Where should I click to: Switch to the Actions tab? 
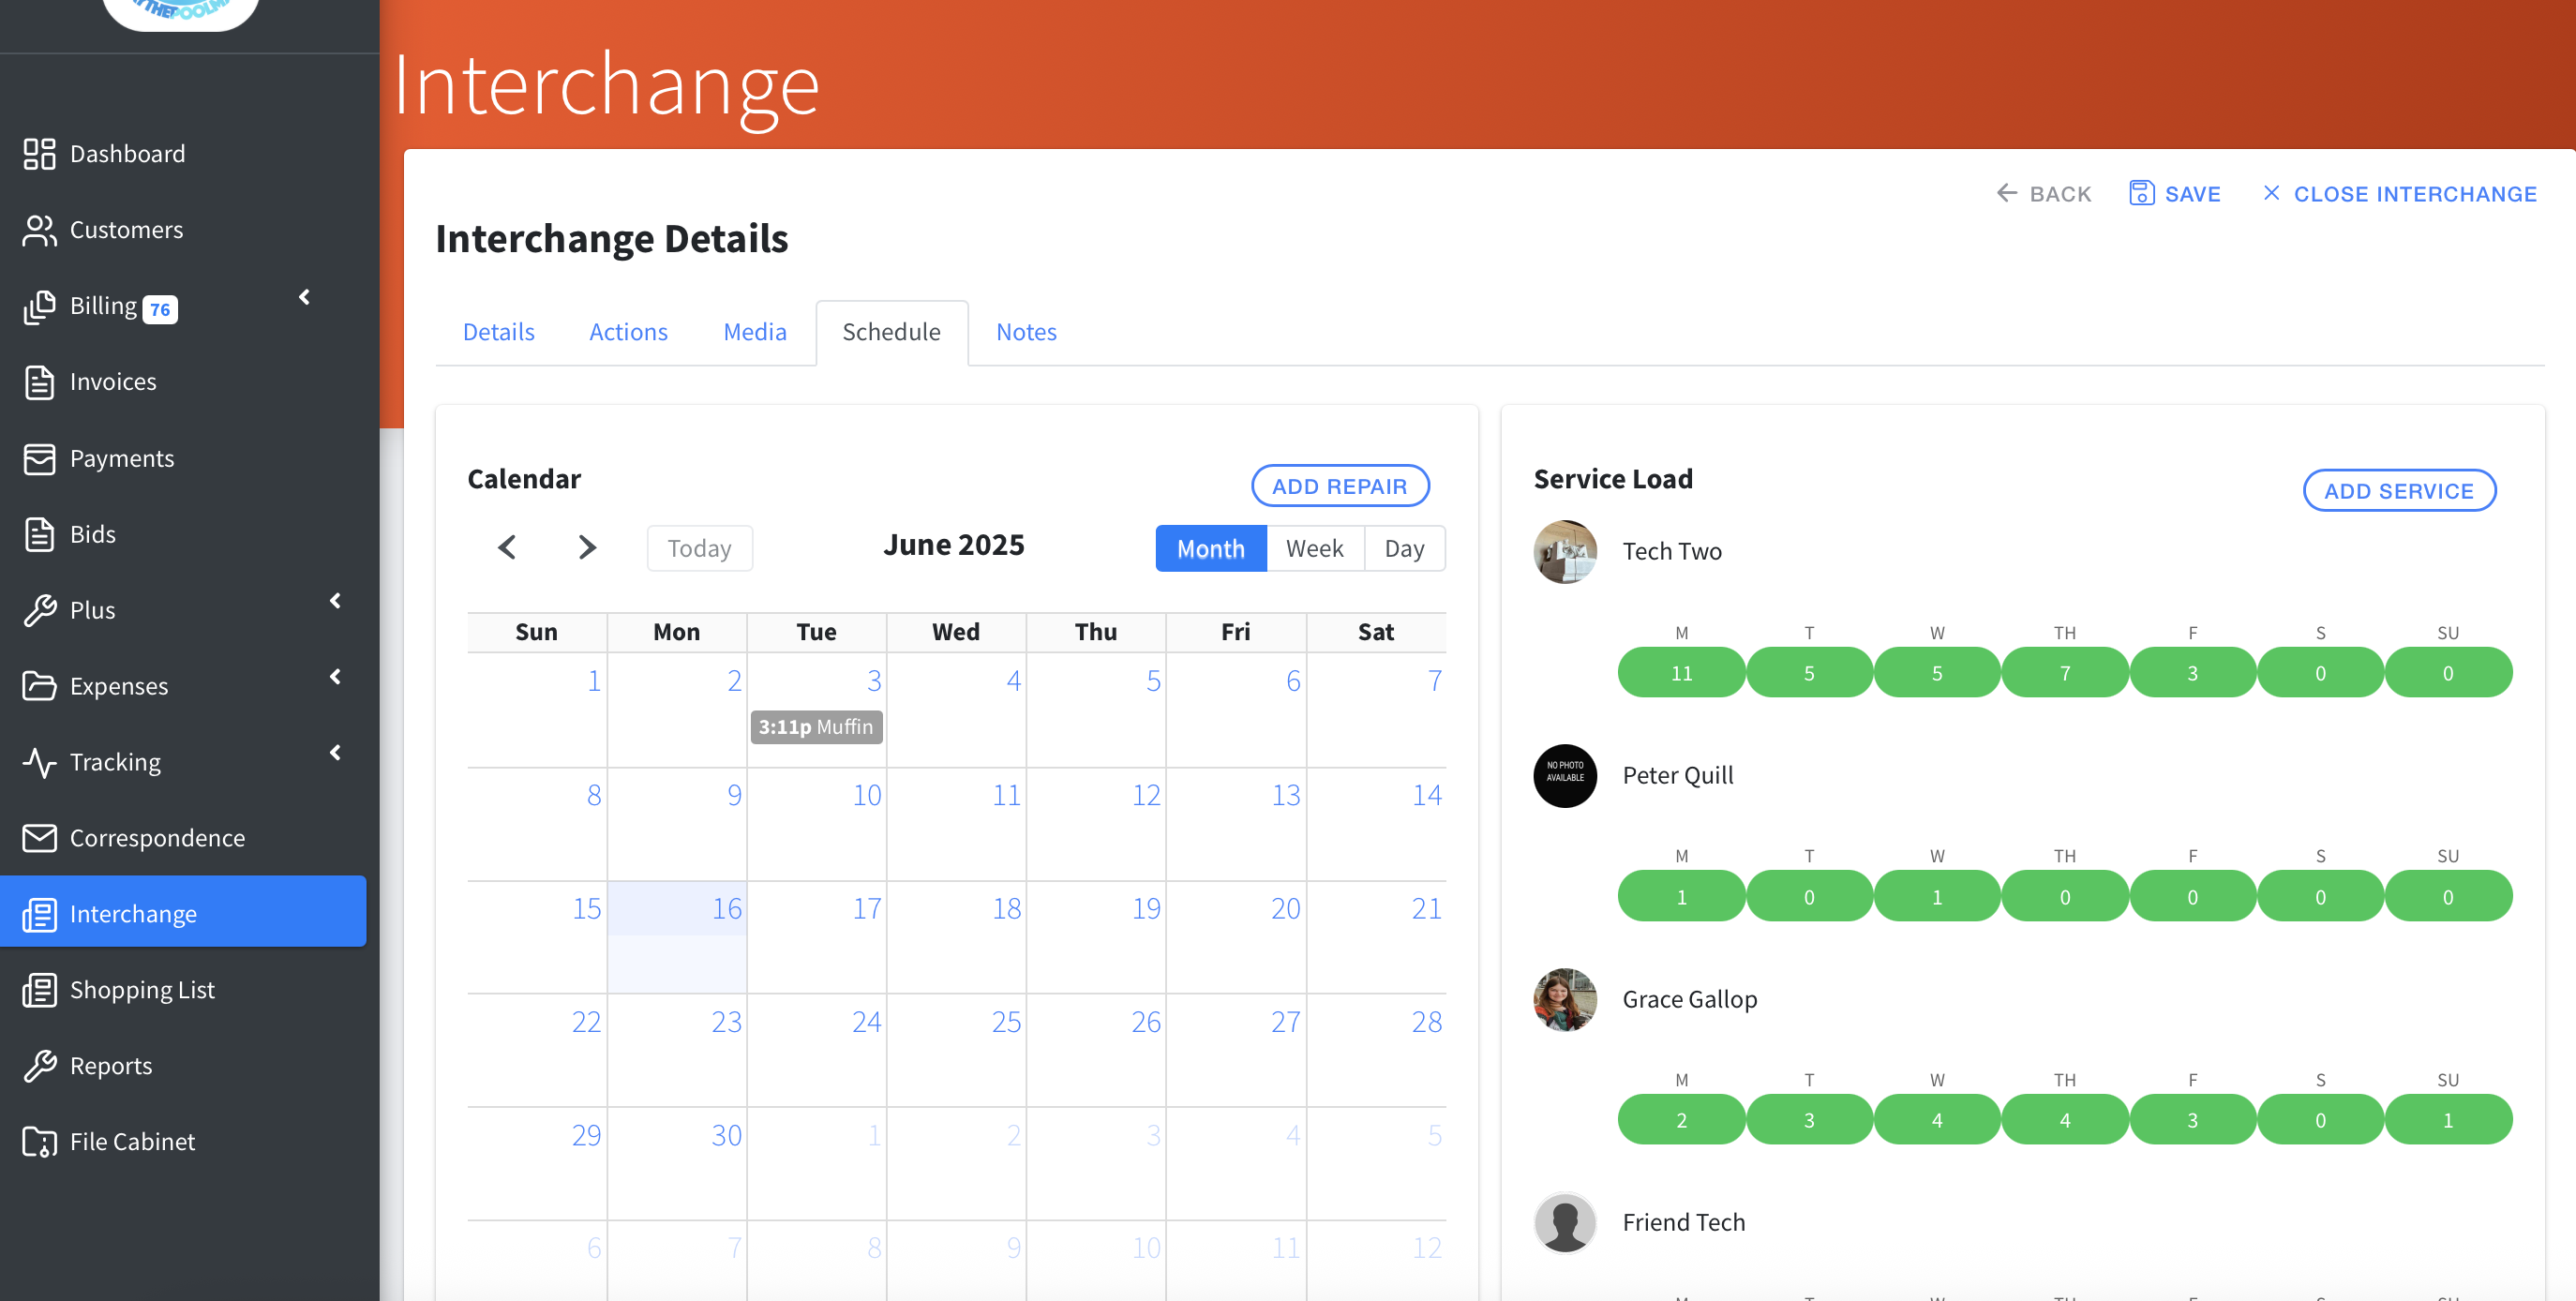tap(628, 332)
